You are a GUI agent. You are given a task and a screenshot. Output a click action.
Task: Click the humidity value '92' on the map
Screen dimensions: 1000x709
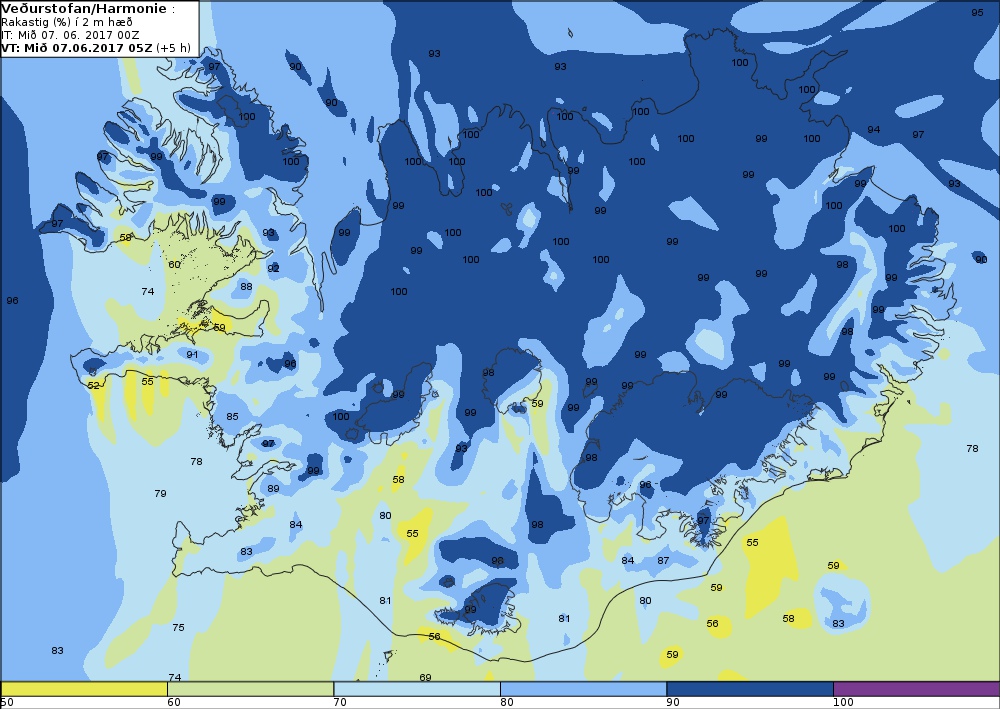(274, 268)
